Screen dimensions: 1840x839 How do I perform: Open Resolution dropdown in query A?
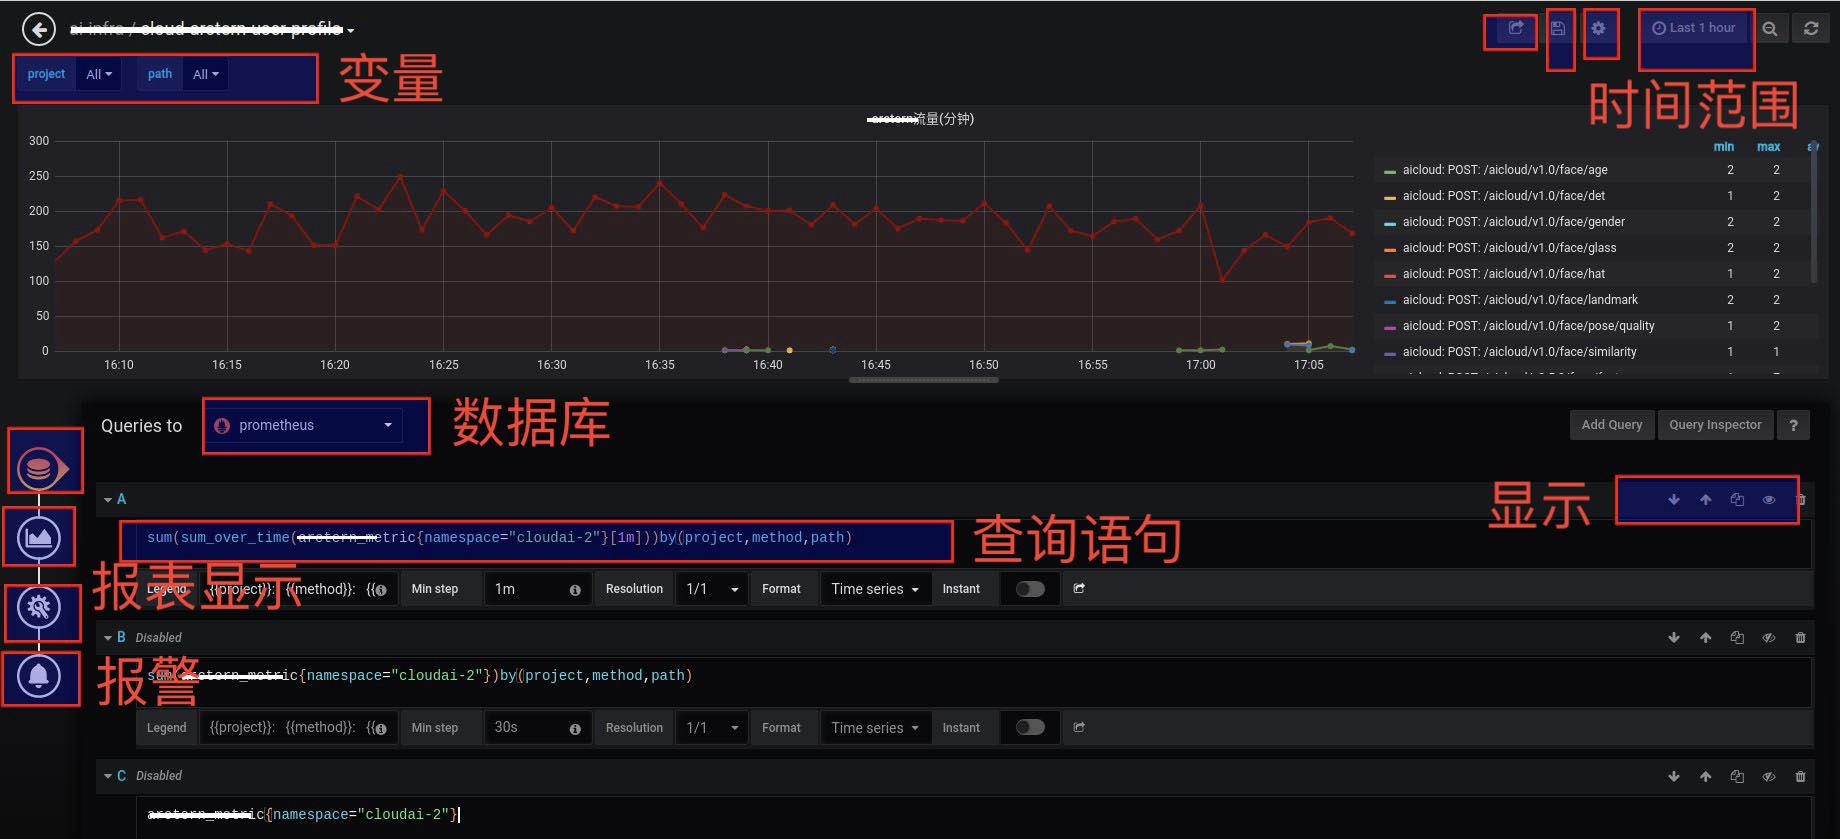712,589
